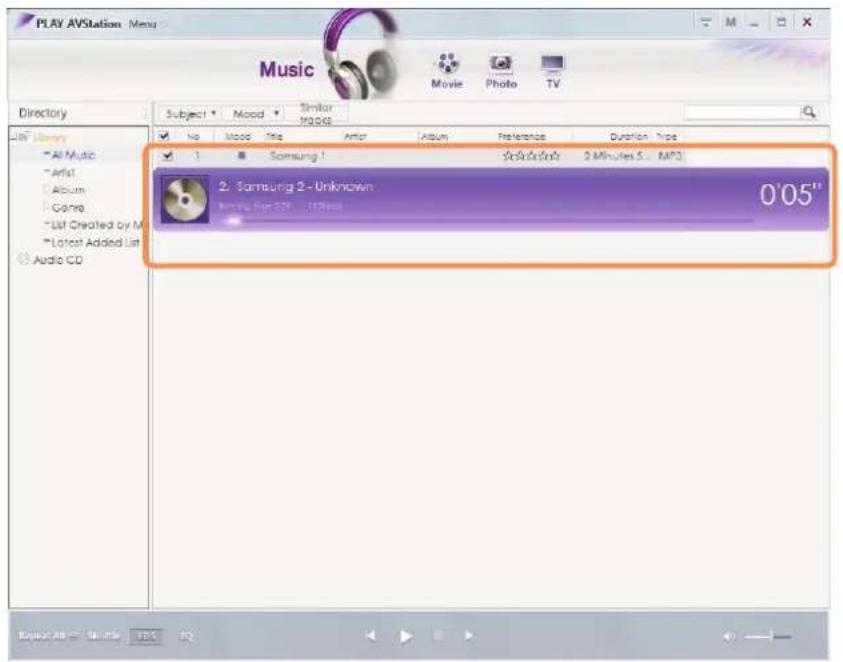Image resolution: width=843 pixels, height=662 pixels.
Task: Click the "2. Samsung 2 - Unknown" title
Action: point(296,187)
